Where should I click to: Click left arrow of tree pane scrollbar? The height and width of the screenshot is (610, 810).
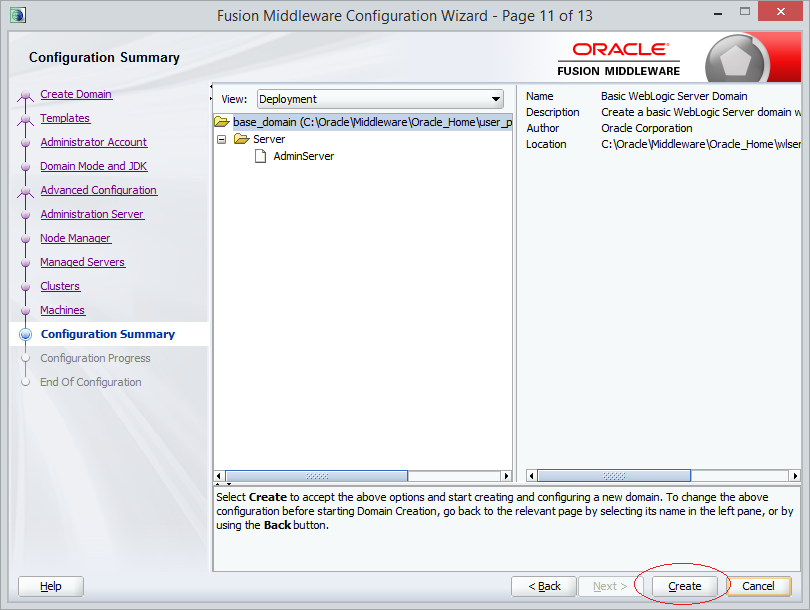[x=219, y=476]
